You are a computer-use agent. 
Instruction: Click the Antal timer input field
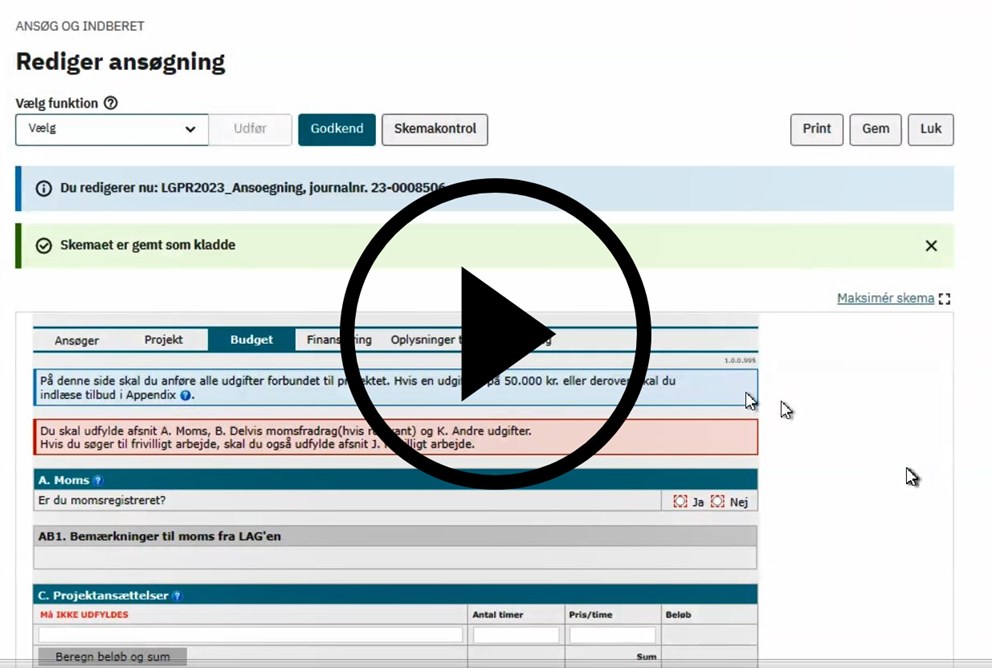point(516,635)
